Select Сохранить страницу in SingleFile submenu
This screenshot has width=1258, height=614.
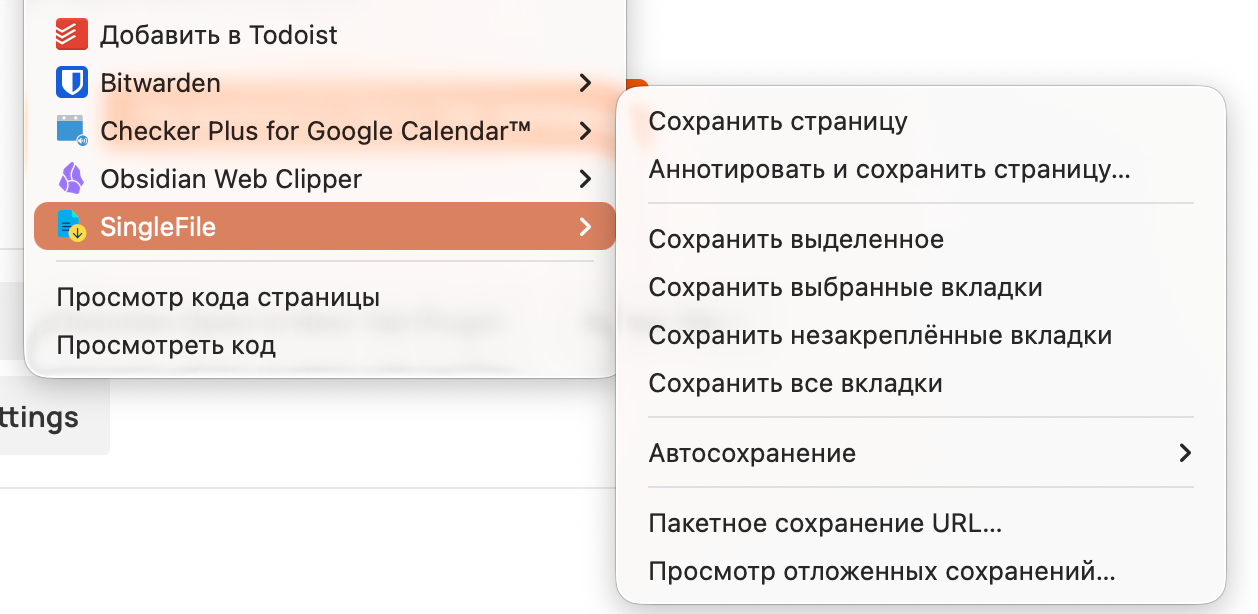921,121
